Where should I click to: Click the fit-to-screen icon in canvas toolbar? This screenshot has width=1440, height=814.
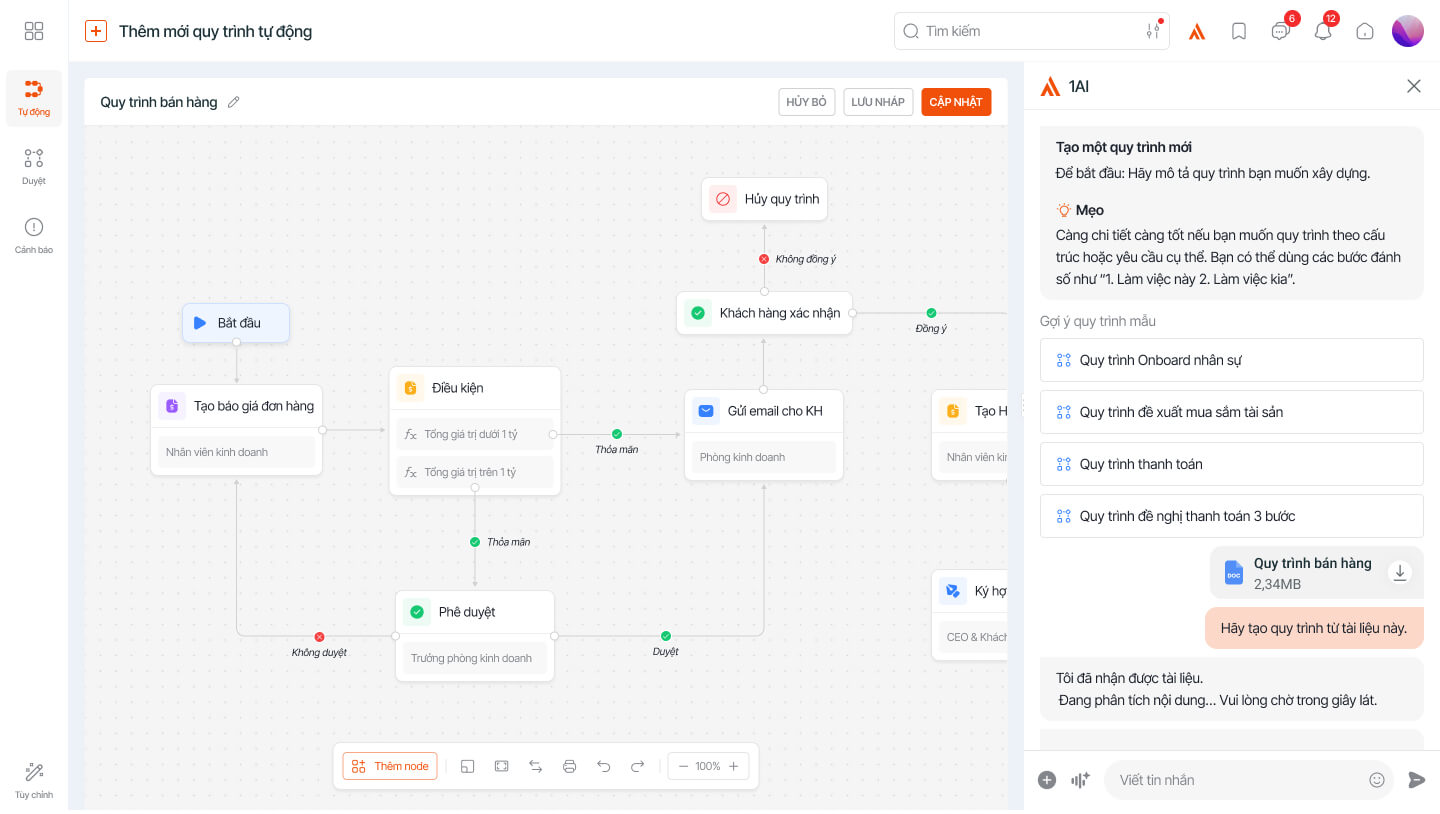tap(501, 766)
